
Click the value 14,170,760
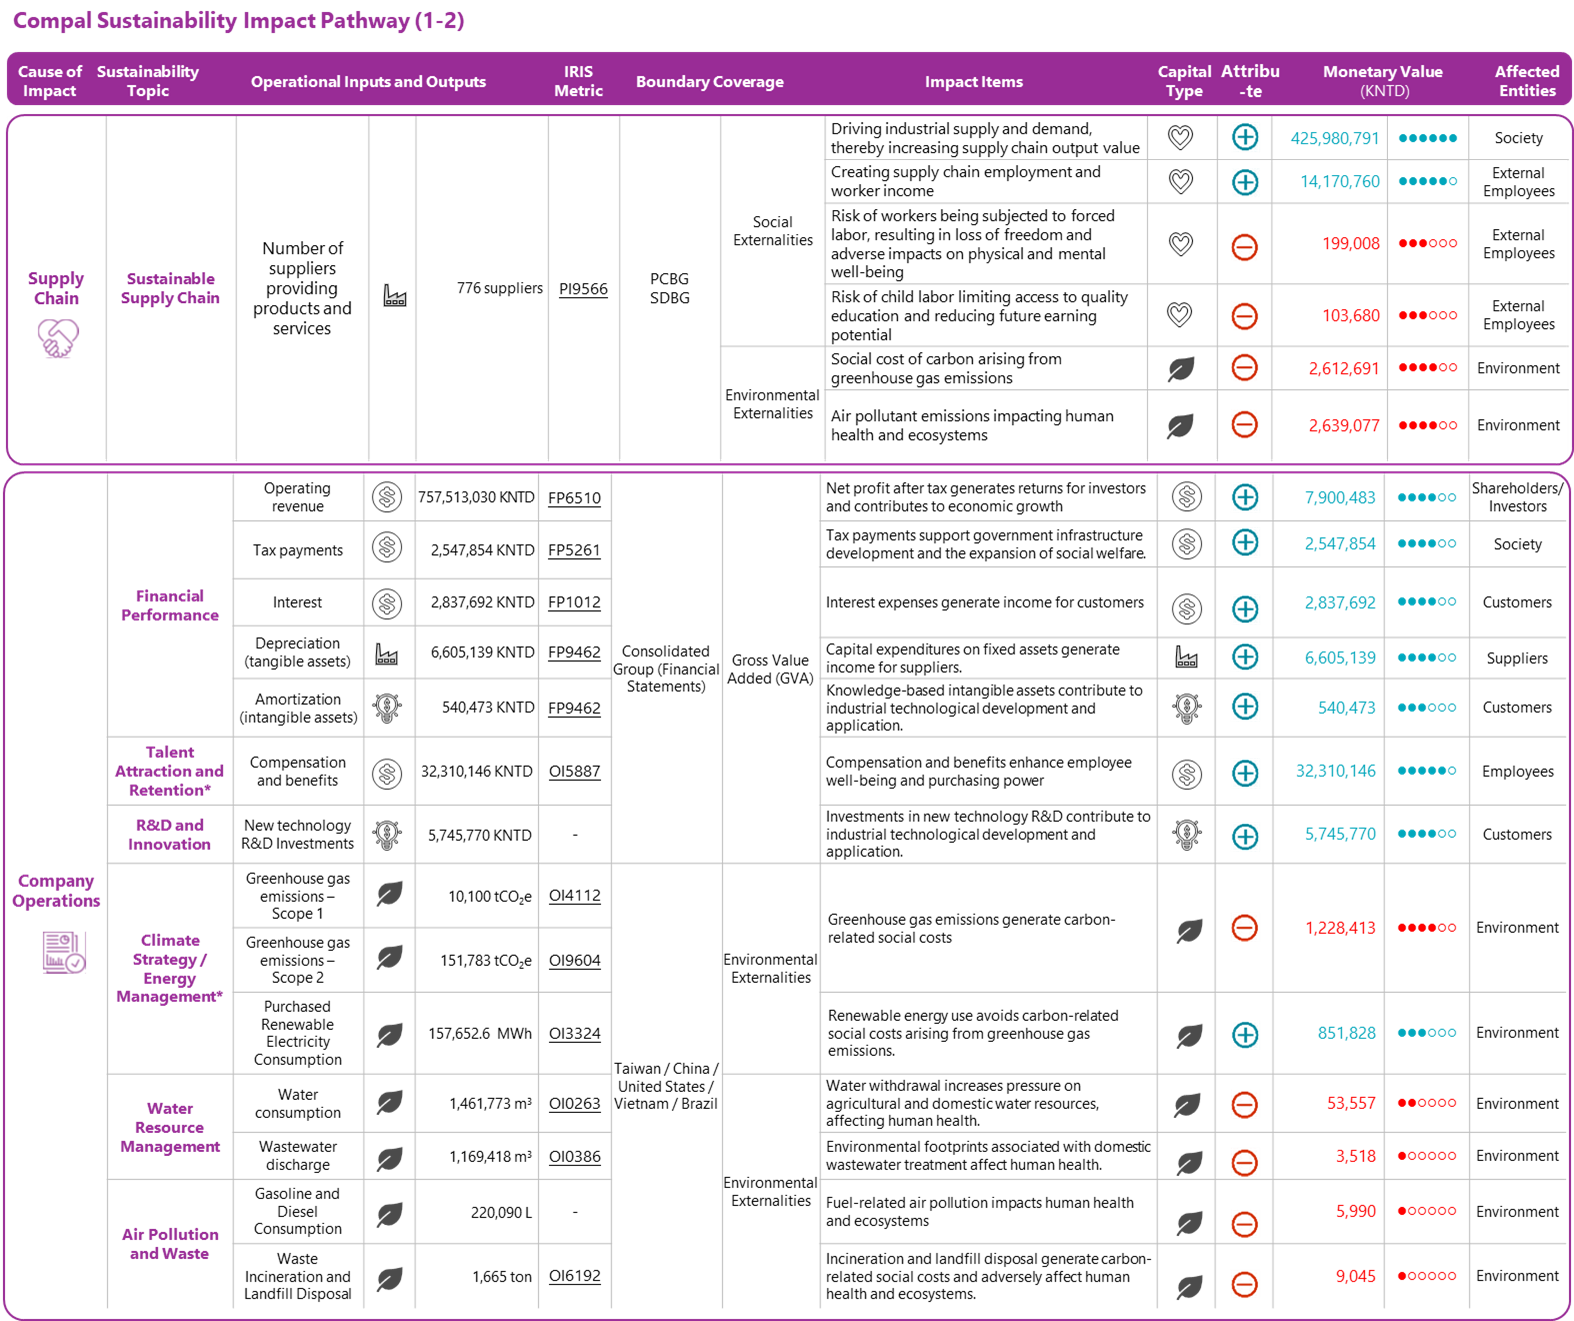(1339, 181)
